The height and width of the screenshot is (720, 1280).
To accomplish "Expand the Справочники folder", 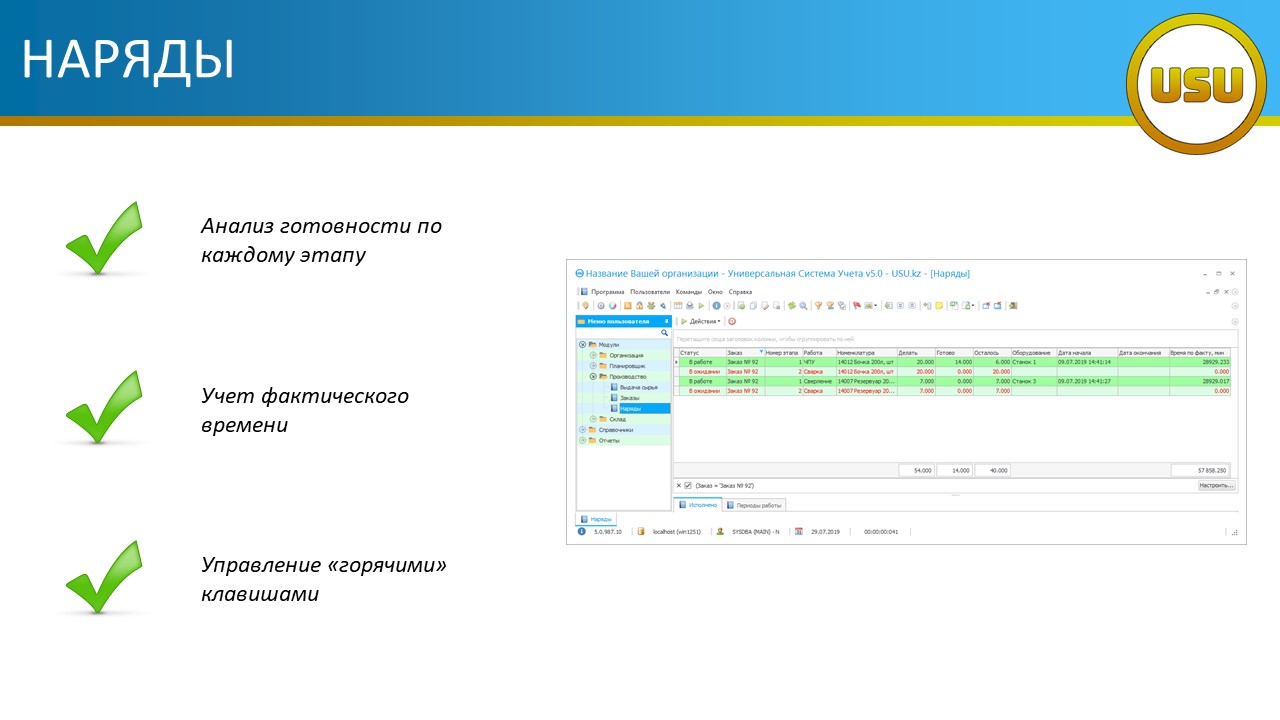I will tap(582, 430).
